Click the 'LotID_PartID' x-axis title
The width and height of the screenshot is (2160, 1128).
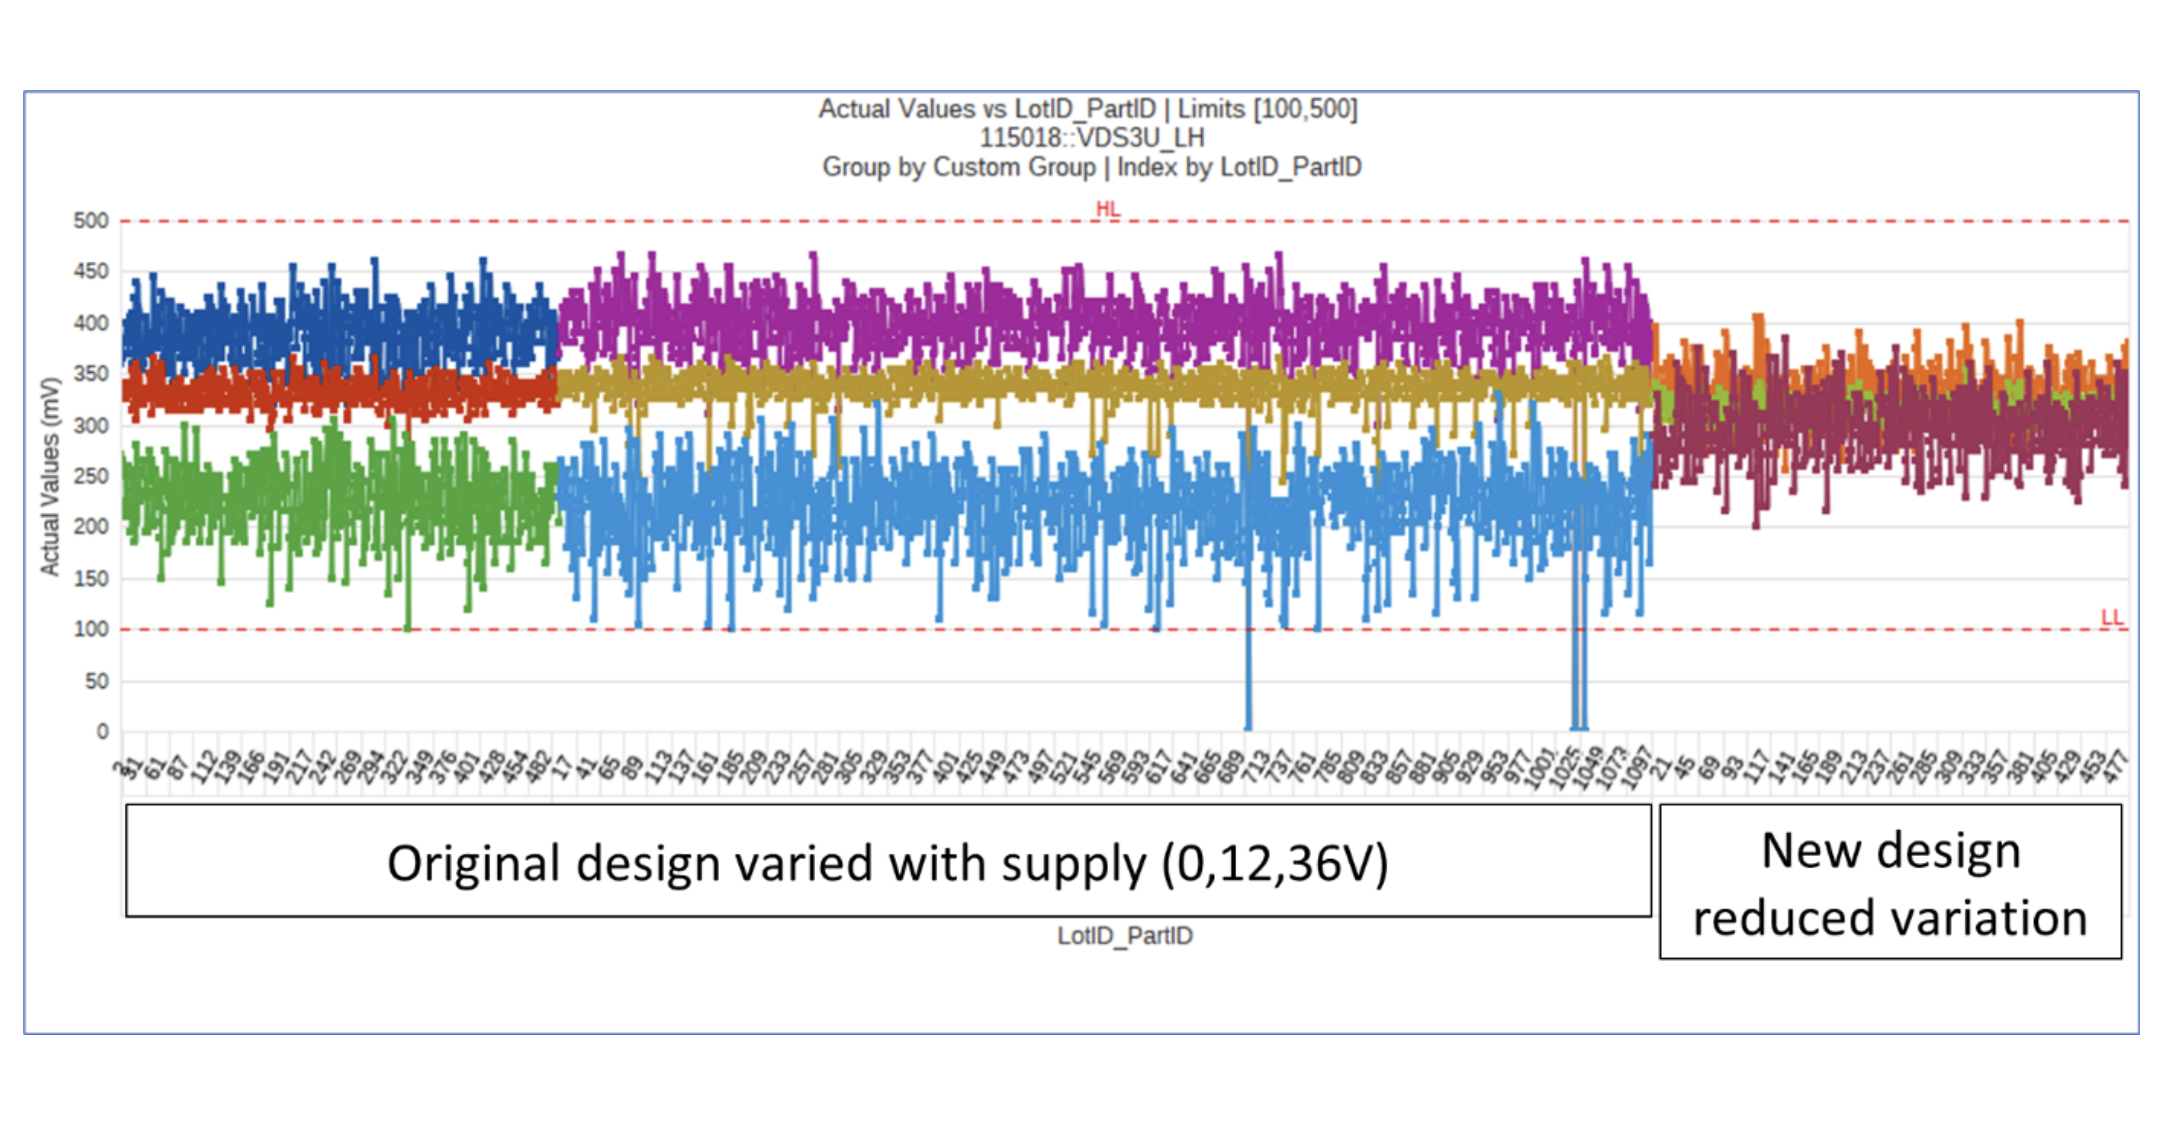[1124, 936]
